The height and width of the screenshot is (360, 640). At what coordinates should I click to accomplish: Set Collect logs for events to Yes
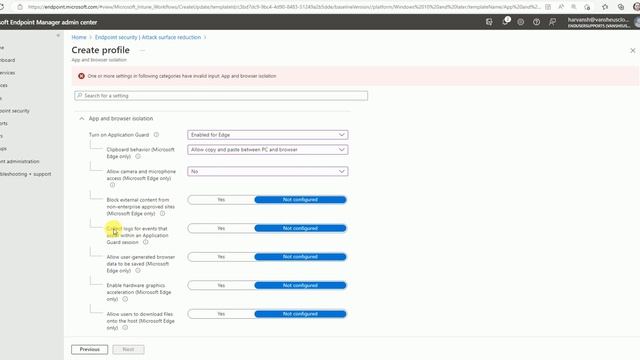(221, 228)
